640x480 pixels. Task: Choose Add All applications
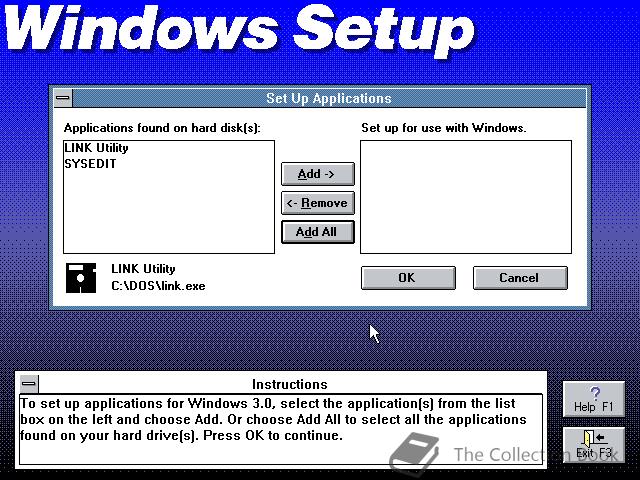click(318, 232)
